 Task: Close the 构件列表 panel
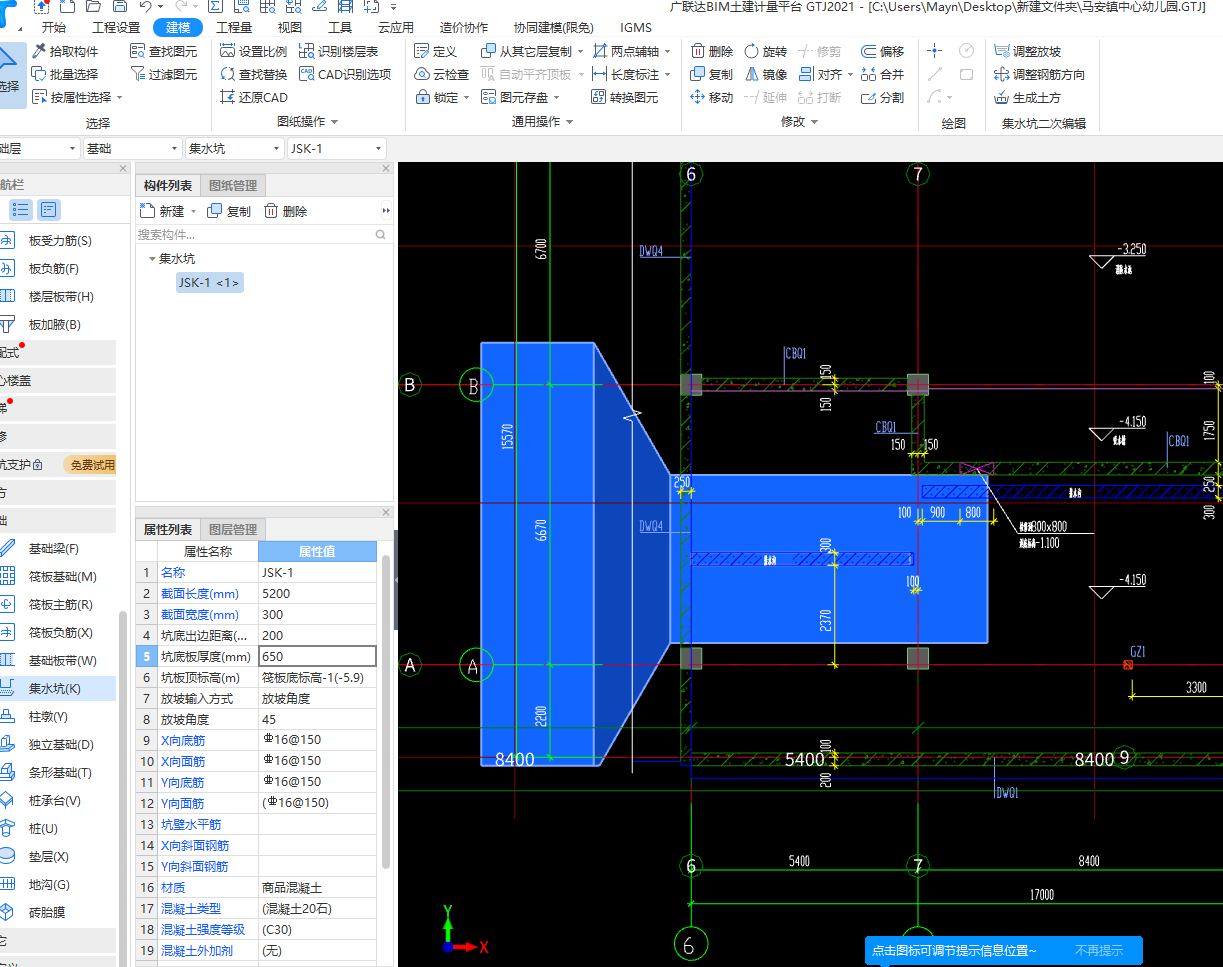[387, 169]
